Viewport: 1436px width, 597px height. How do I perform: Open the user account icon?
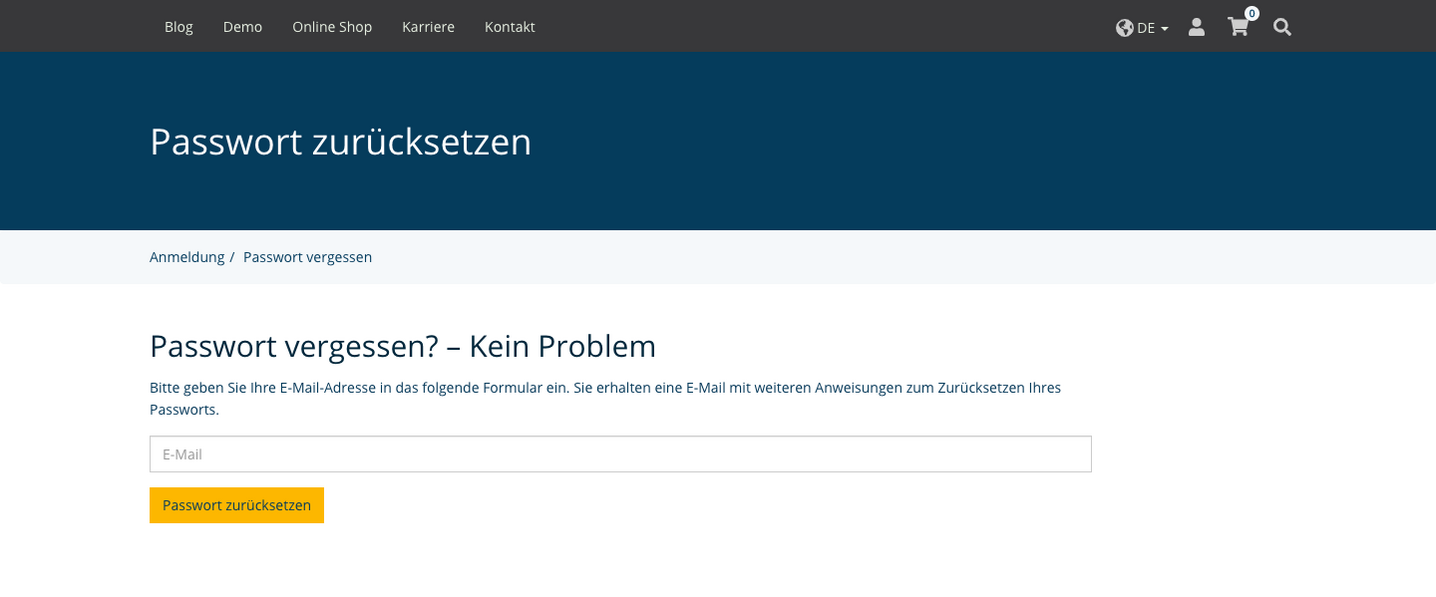click(x=1196, y=27)
